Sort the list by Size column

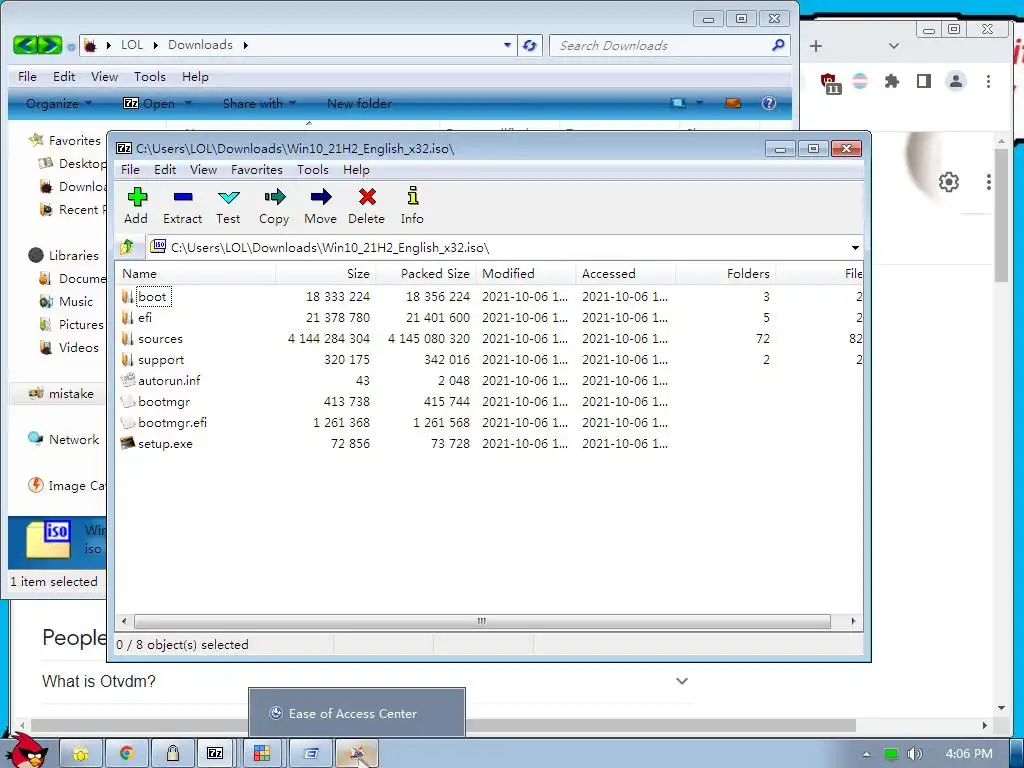(x=326, y=274)
